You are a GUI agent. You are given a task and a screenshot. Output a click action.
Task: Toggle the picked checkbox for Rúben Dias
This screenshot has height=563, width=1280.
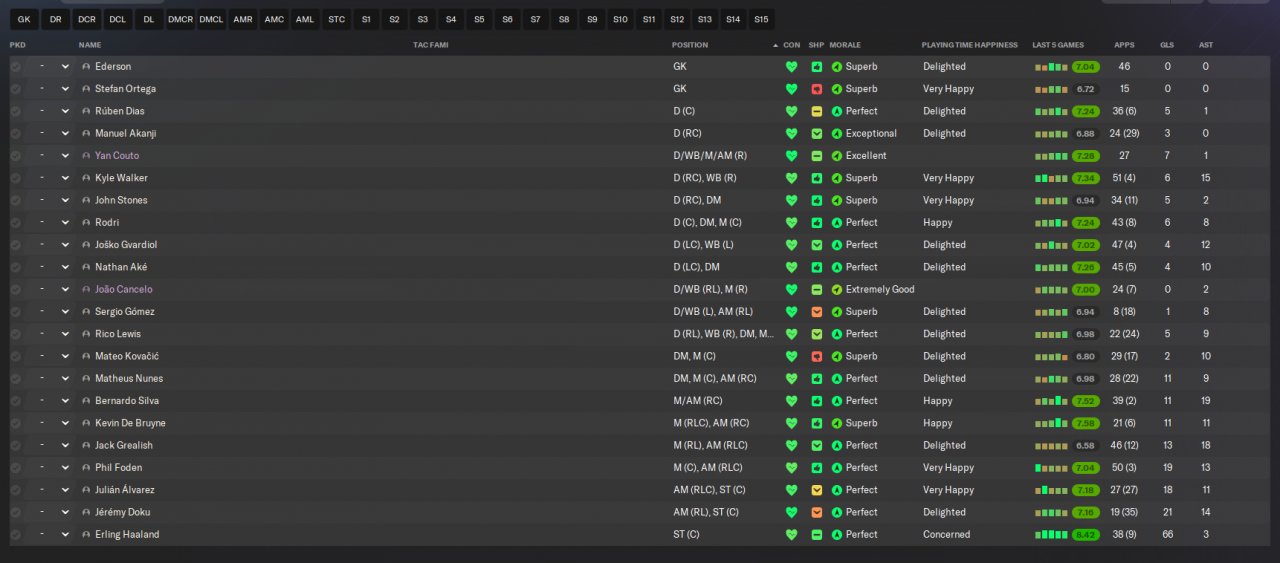coord(15,111)
